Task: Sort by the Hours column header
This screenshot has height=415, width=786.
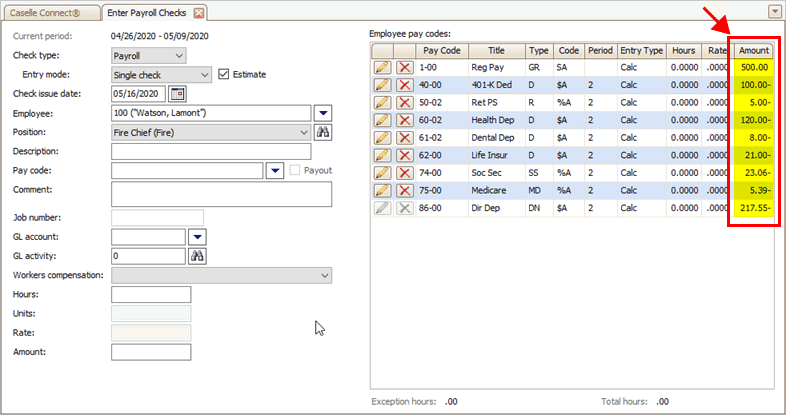Action: click(x=684, y=51)
